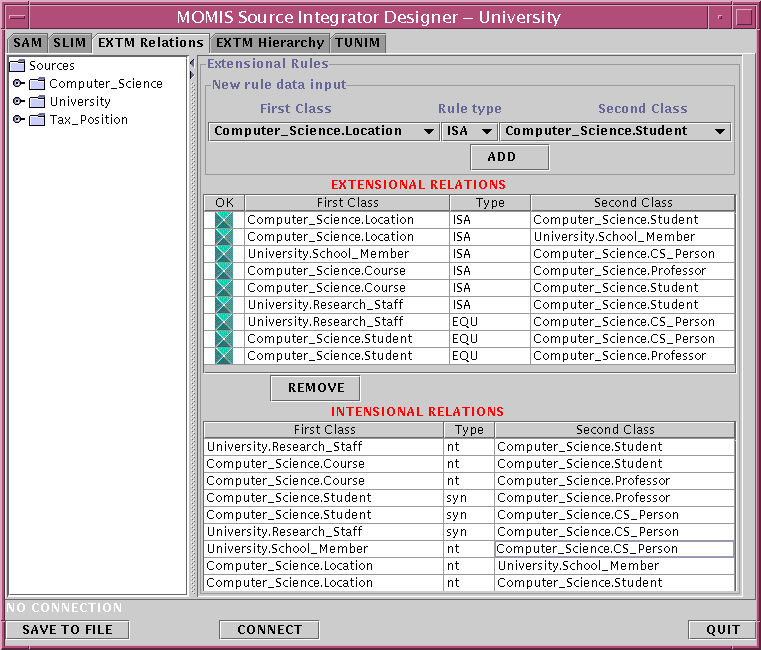This screenshot has width=761, height=650.
Task: Toggle OK checkbox for last Computer_Science.Student EQU row
Action: click(223, 356)
